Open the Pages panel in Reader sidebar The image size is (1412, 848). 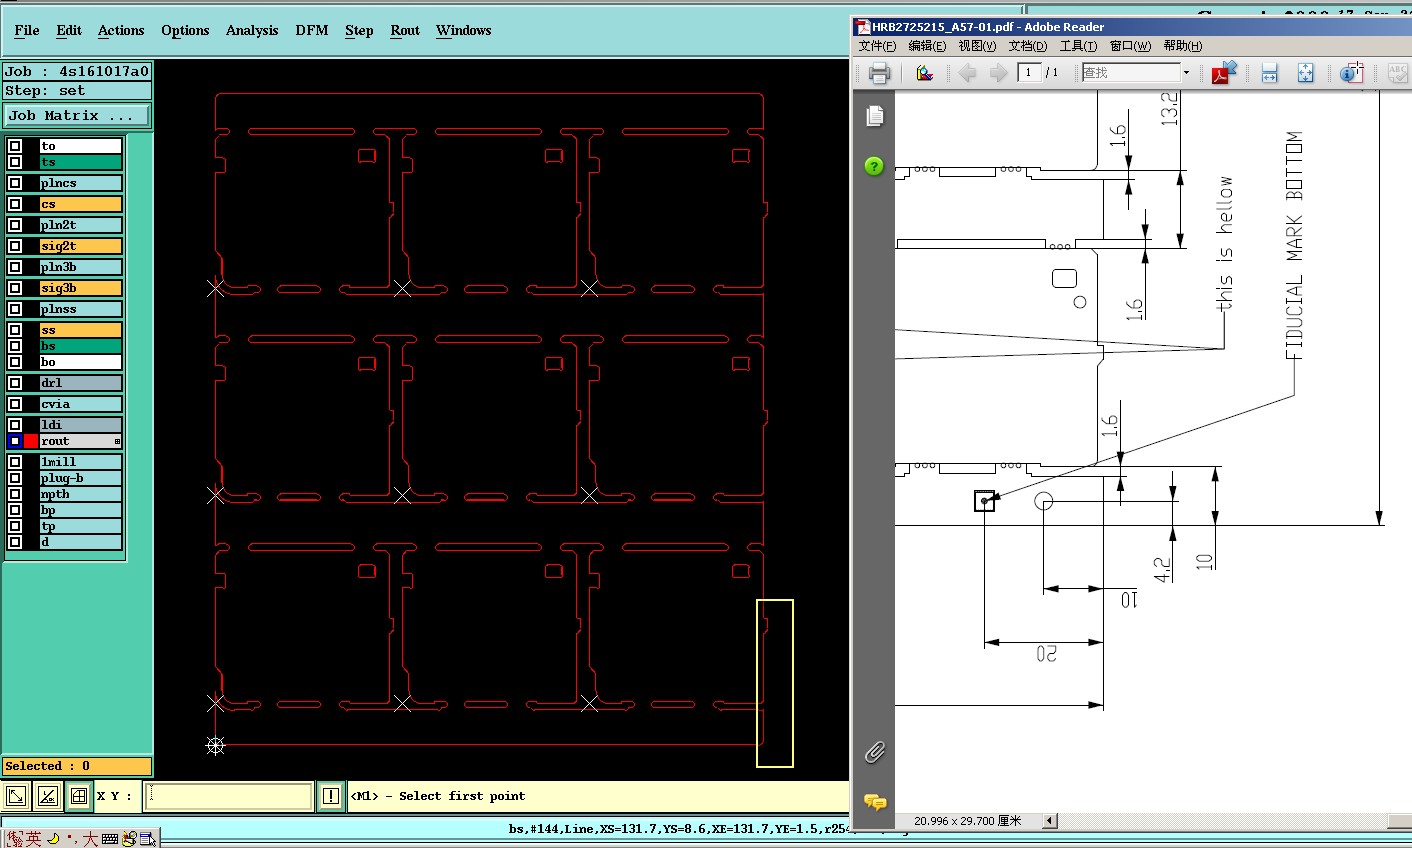click(x=875, y=116)
